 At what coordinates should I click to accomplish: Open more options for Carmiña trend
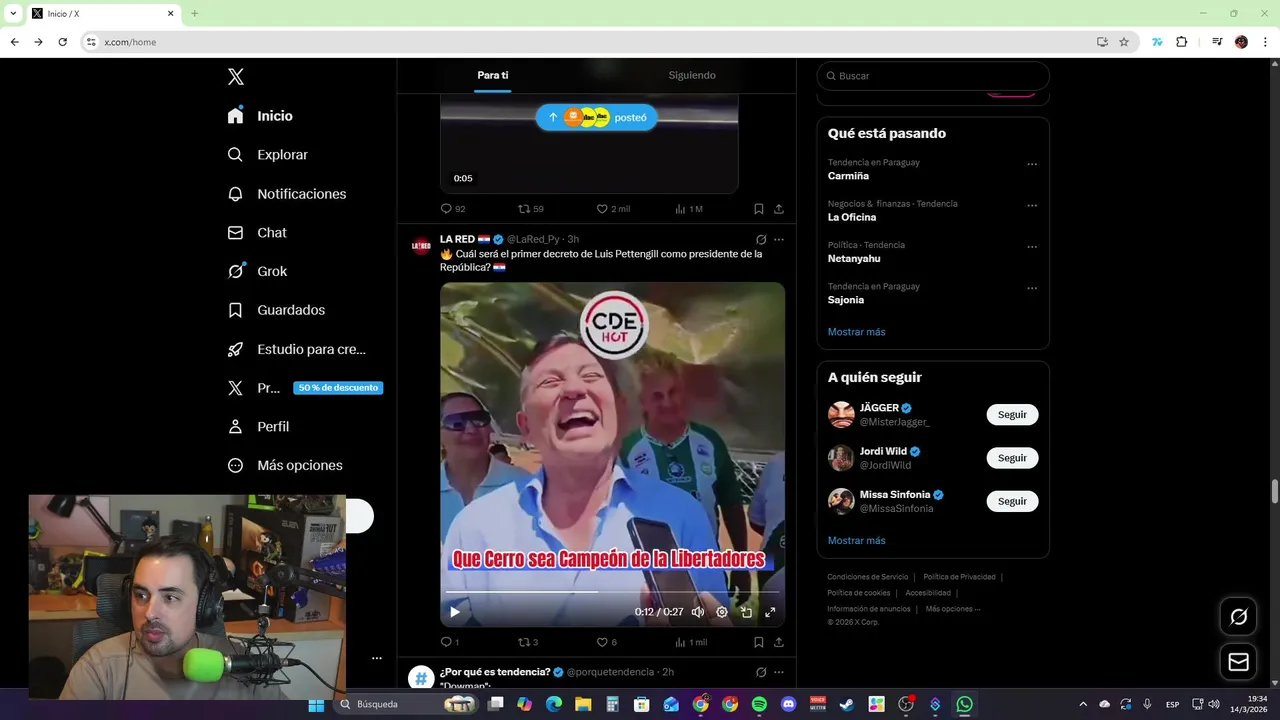pos(1032,164)
